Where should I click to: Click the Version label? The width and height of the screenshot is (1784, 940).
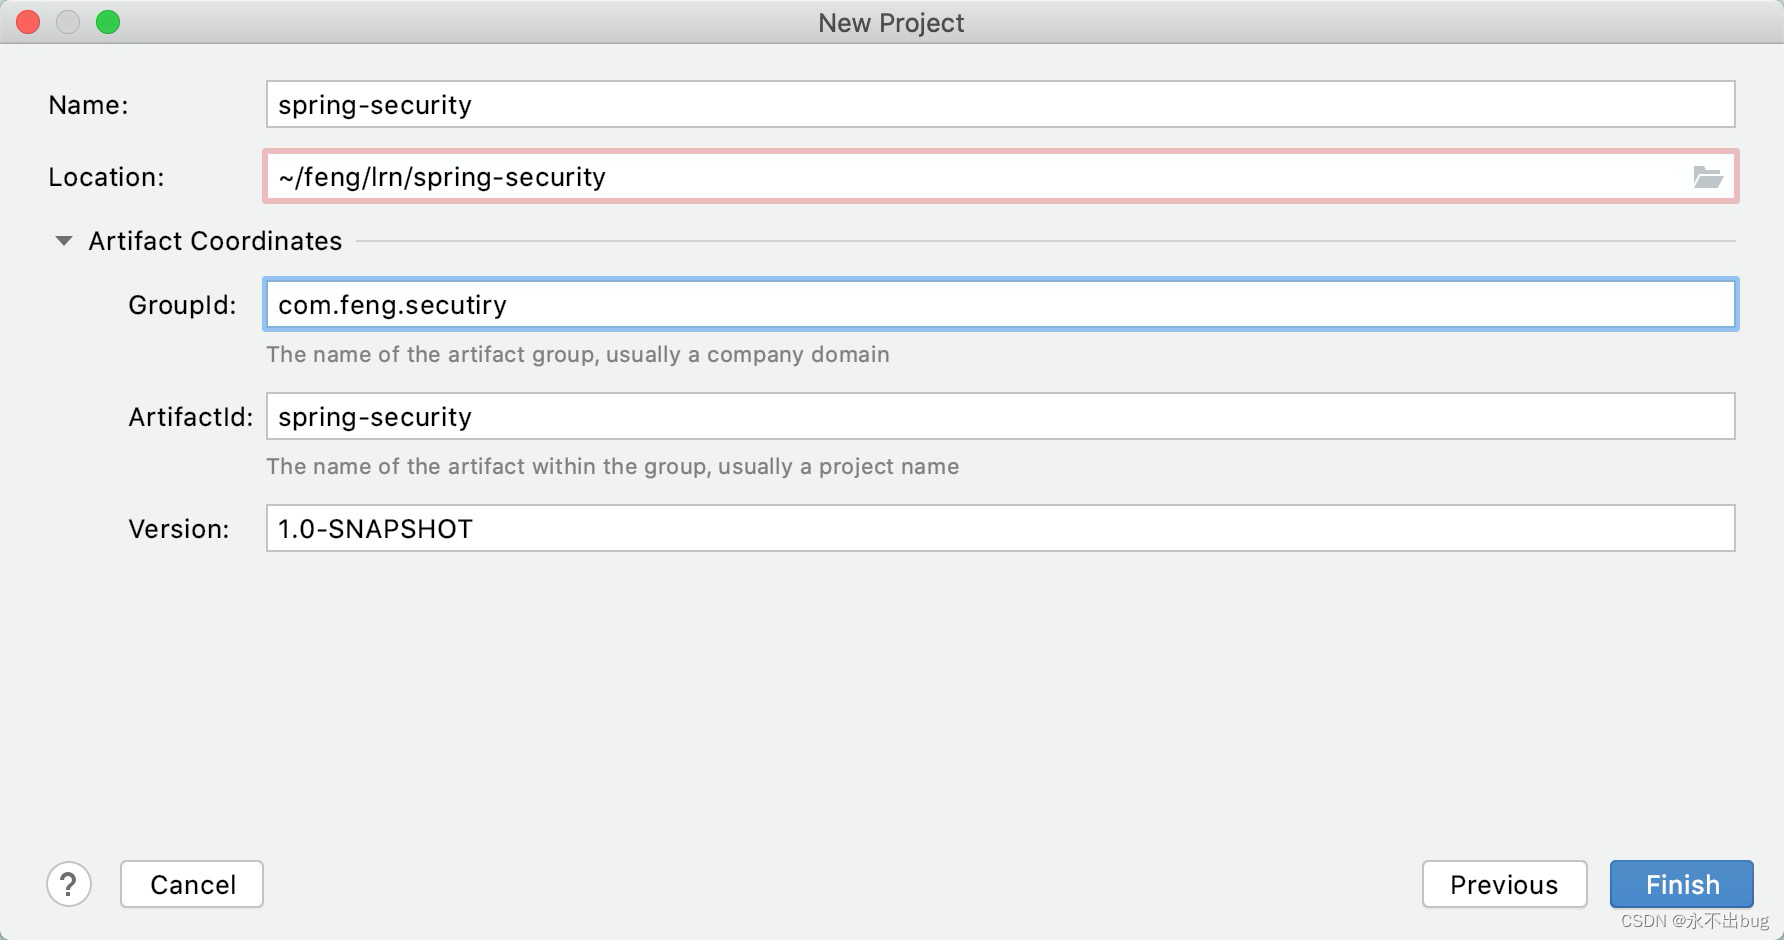[178, 529]
